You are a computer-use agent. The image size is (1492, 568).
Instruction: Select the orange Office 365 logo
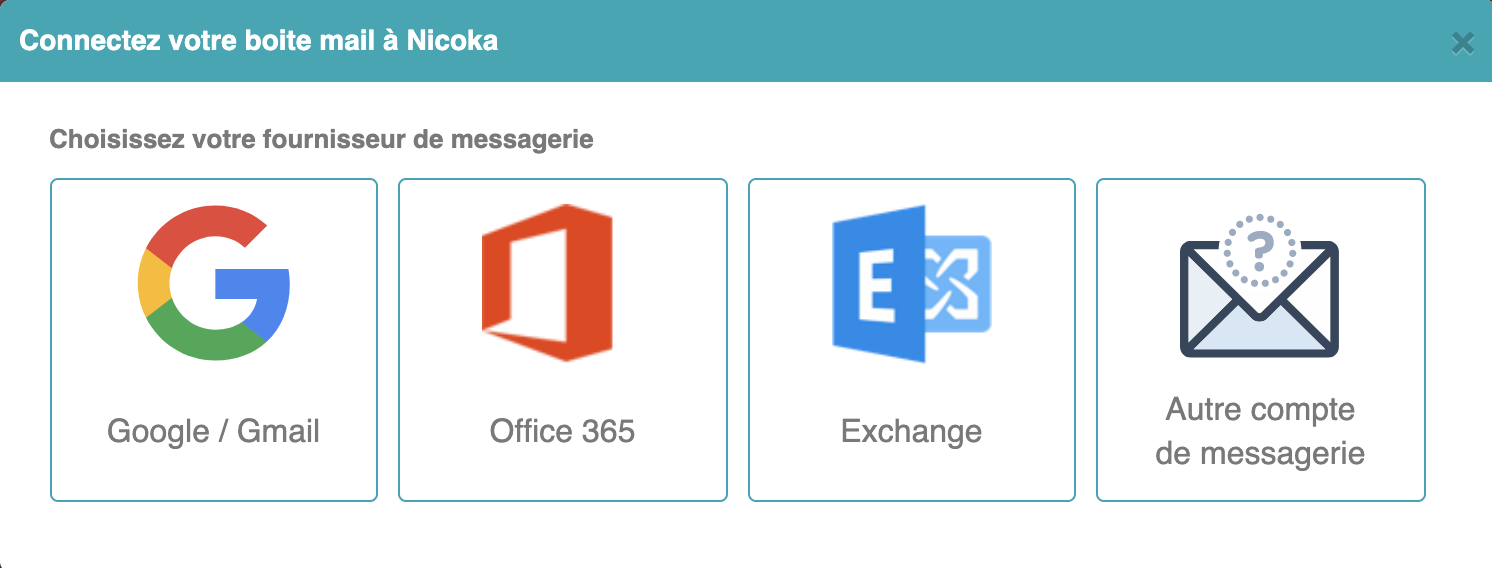point(547,283)
